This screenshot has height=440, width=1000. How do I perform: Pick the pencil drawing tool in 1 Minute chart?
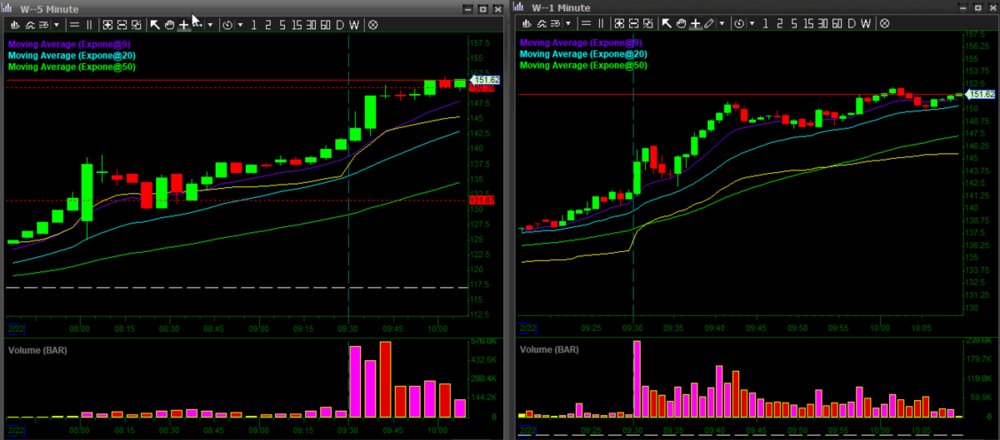pyautogui.click(x=708, y=24)
